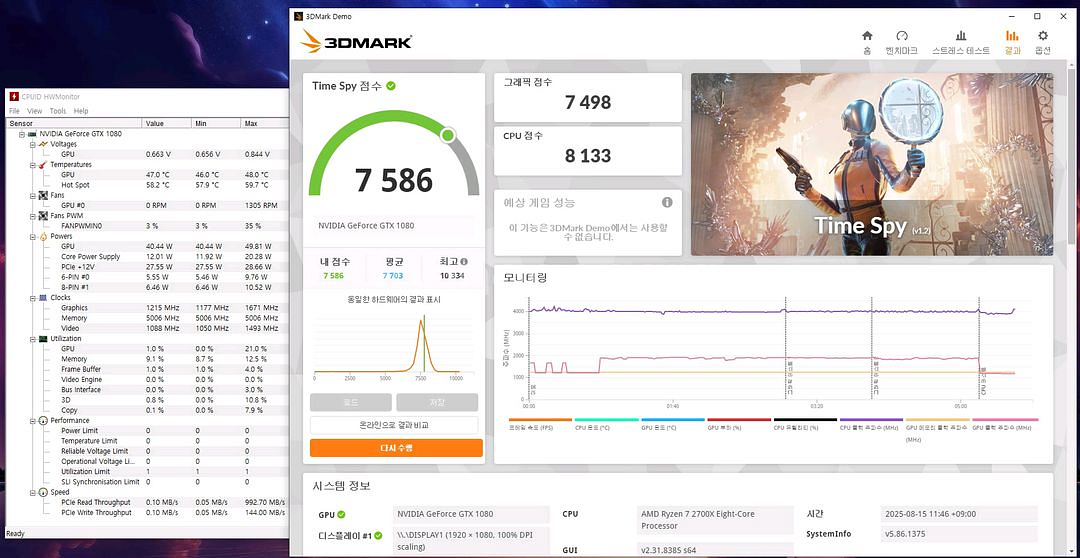Screen dimensions: 1080x558
Task: Click the knob on the Time Spy score gauge
Action: pos(448,134)
